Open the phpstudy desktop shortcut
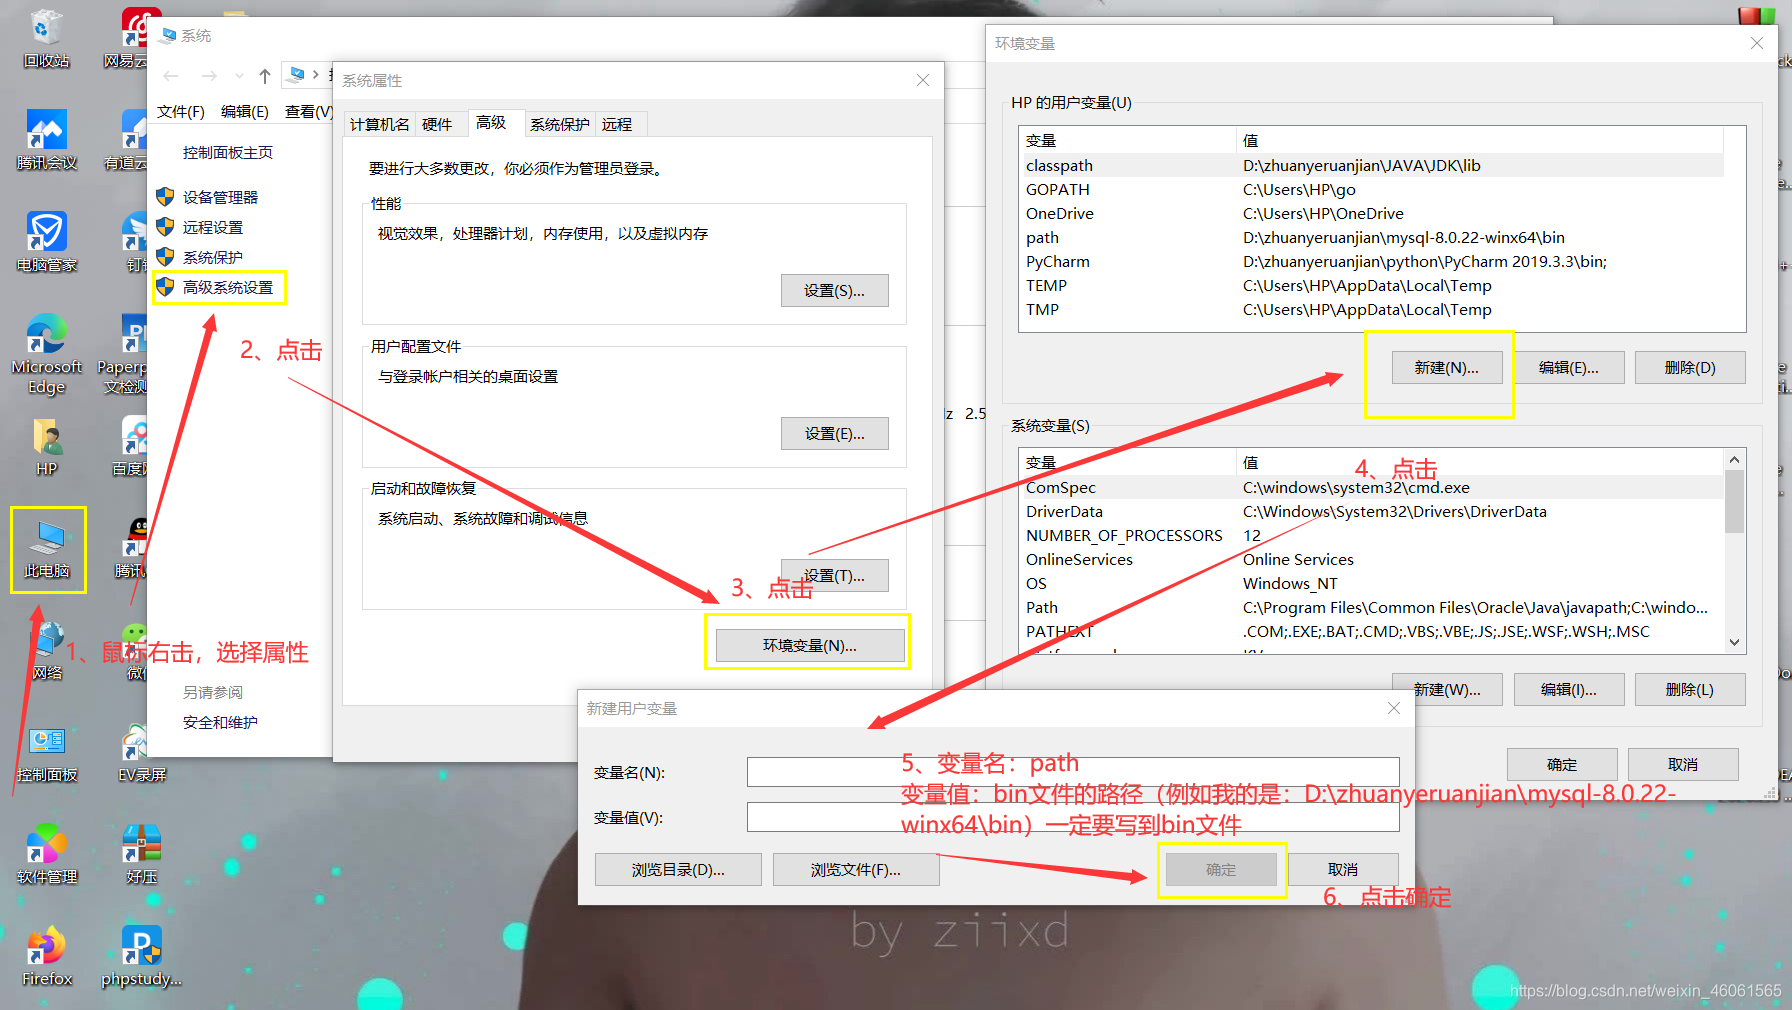The image size is (1792, 1010). click(x=141, y=957)
